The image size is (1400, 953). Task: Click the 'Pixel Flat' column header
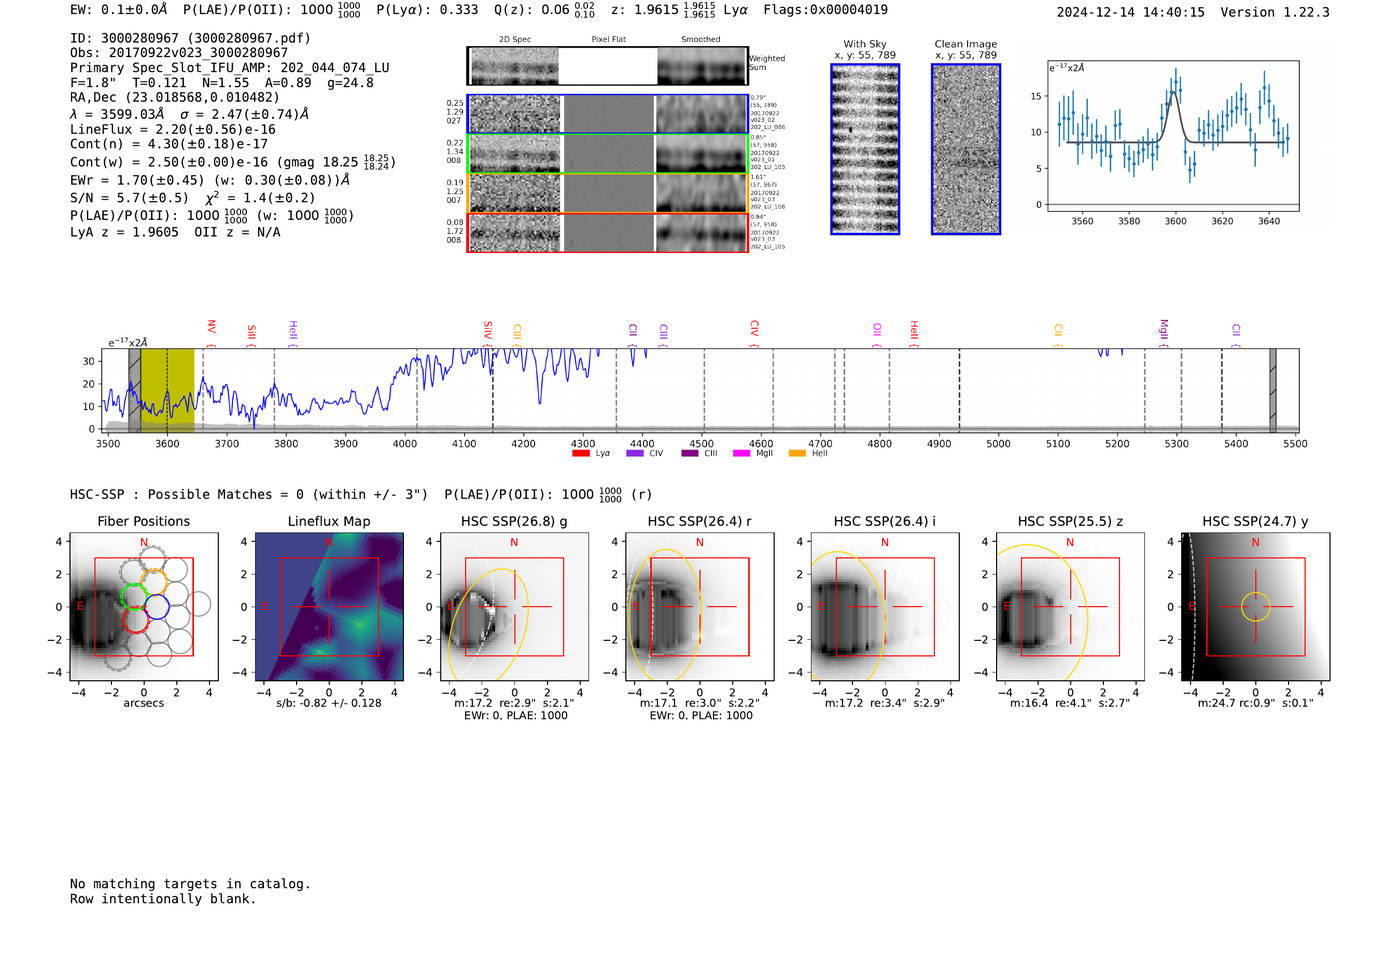[608, 40]
